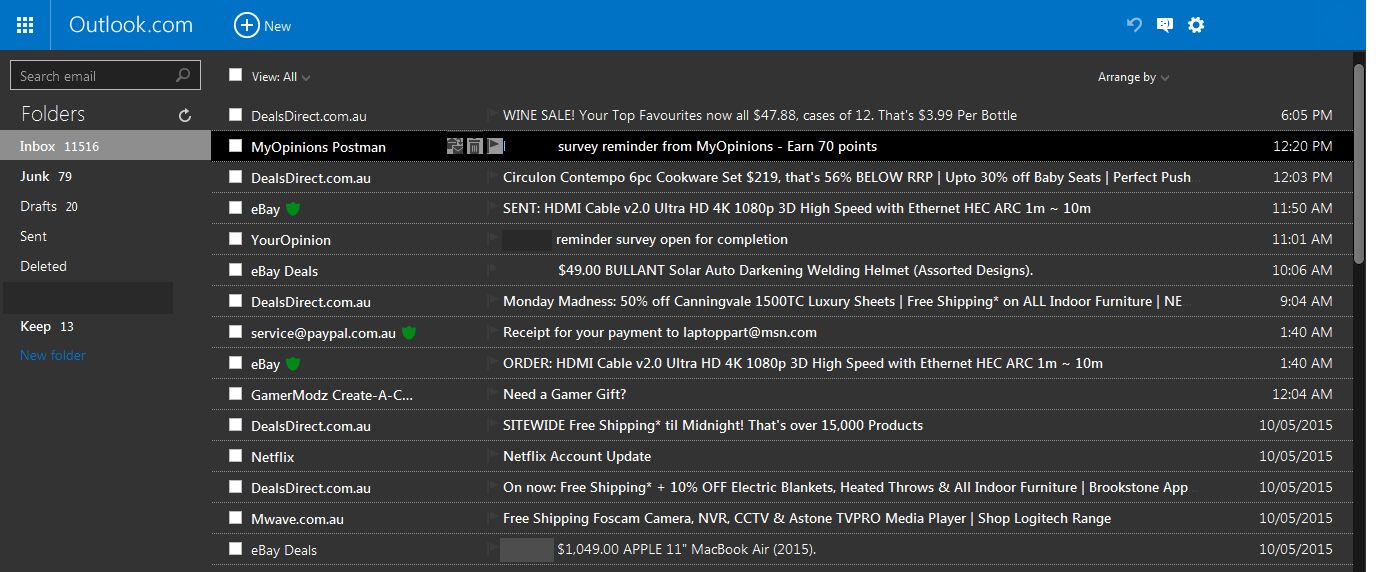Click the YourOpinion sender name

coord(291,240)
